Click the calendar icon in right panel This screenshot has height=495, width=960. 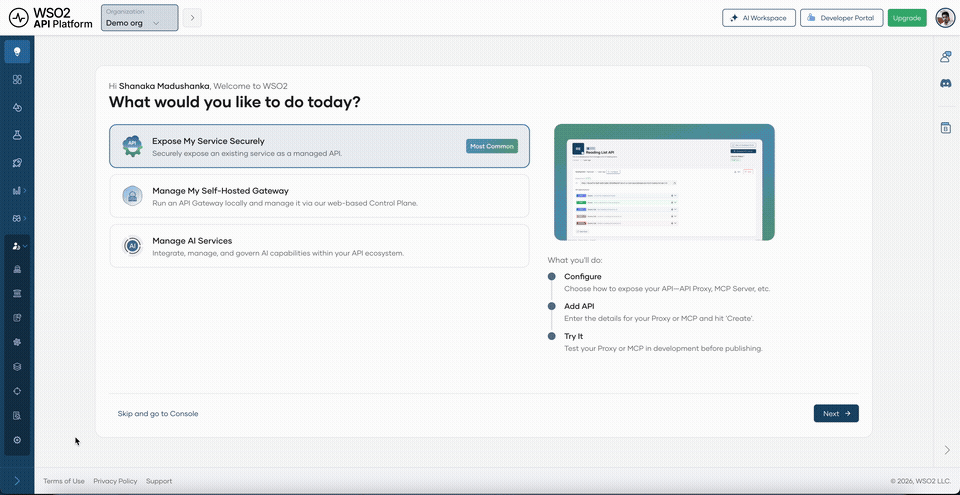click(x=945, y=127)
